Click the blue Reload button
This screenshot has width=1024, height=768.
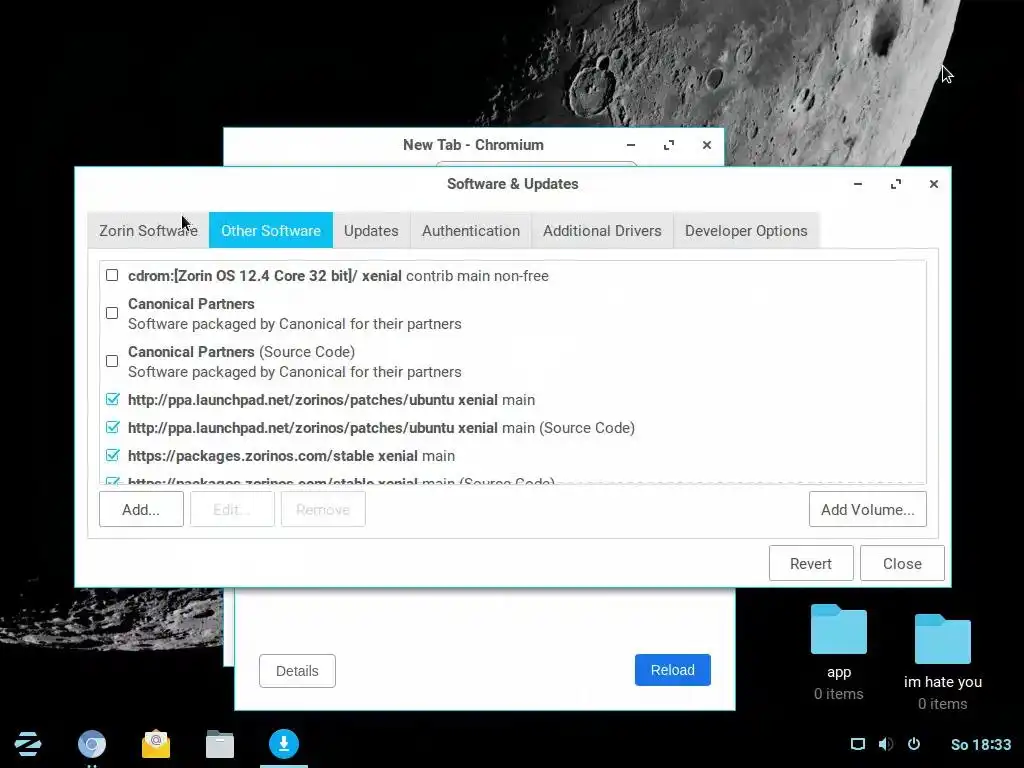pos(673,670)
